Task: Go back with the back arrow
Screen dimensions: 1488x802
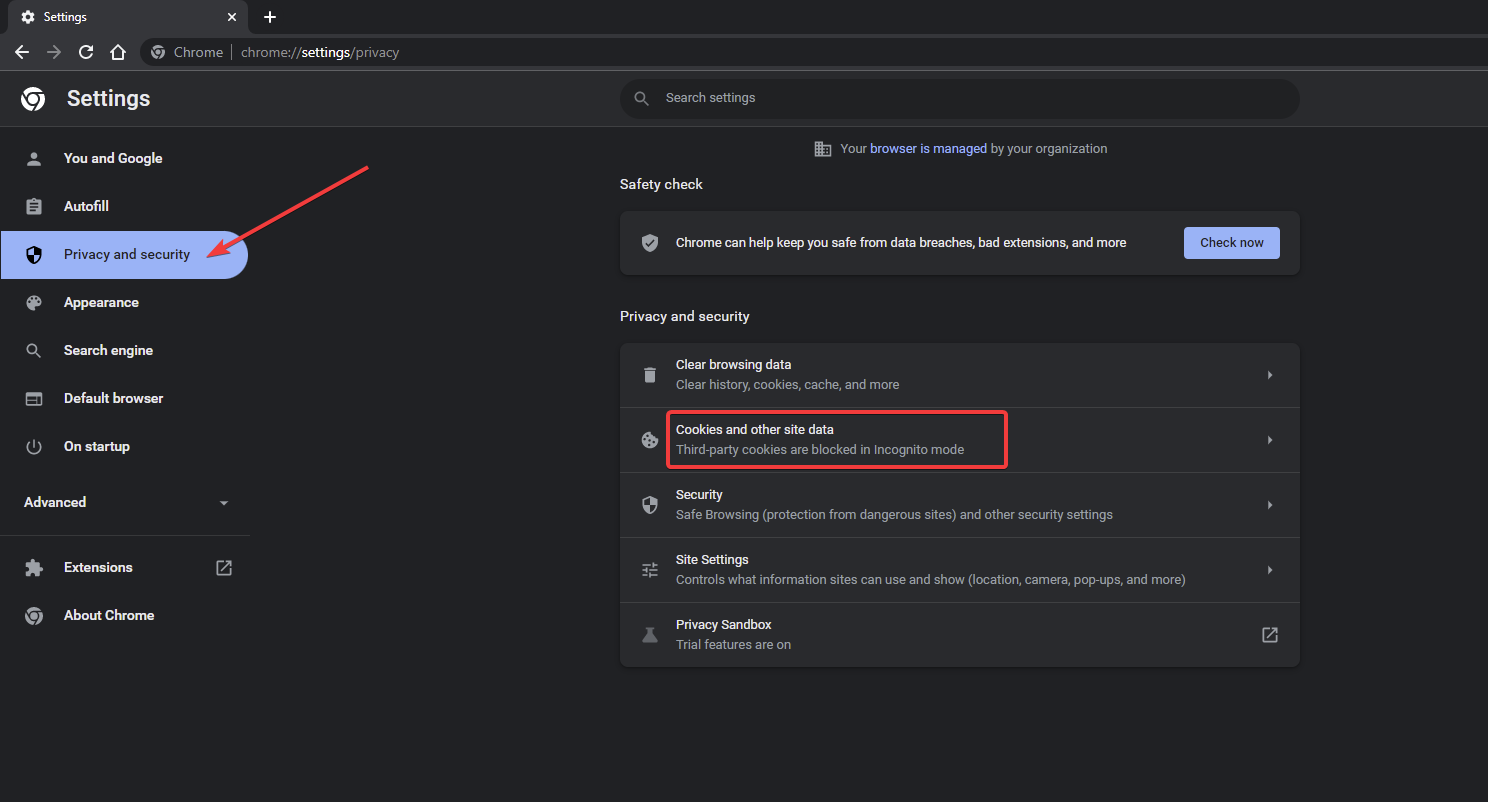Action: (x=22, y=52)
